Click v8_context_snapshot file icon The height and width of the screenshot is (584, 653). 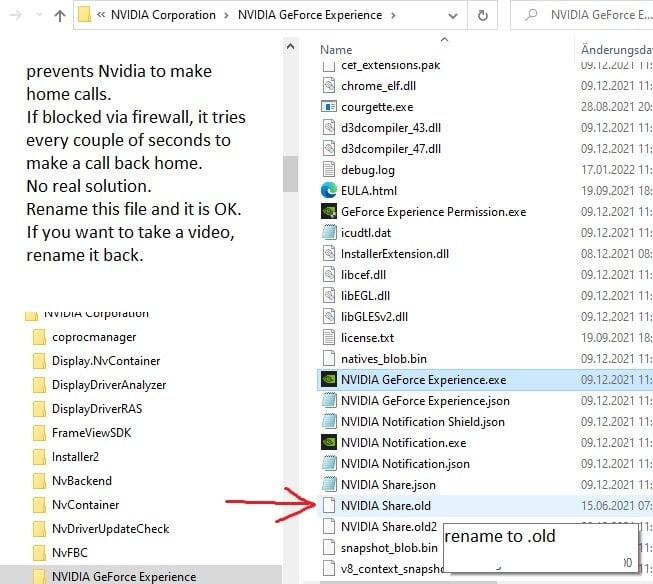click(x=329, y=569)
